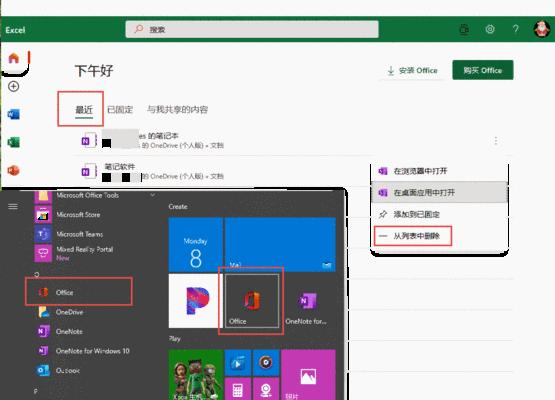The image size is (555, 400).
Task: Open the more options dots for first notebook
Action: coord(496,141)
